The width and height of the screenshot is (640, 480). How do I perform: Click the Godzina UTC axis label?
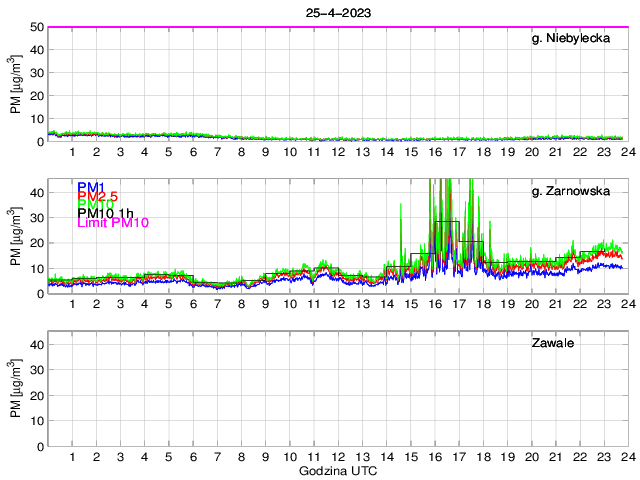click(337, 470)
